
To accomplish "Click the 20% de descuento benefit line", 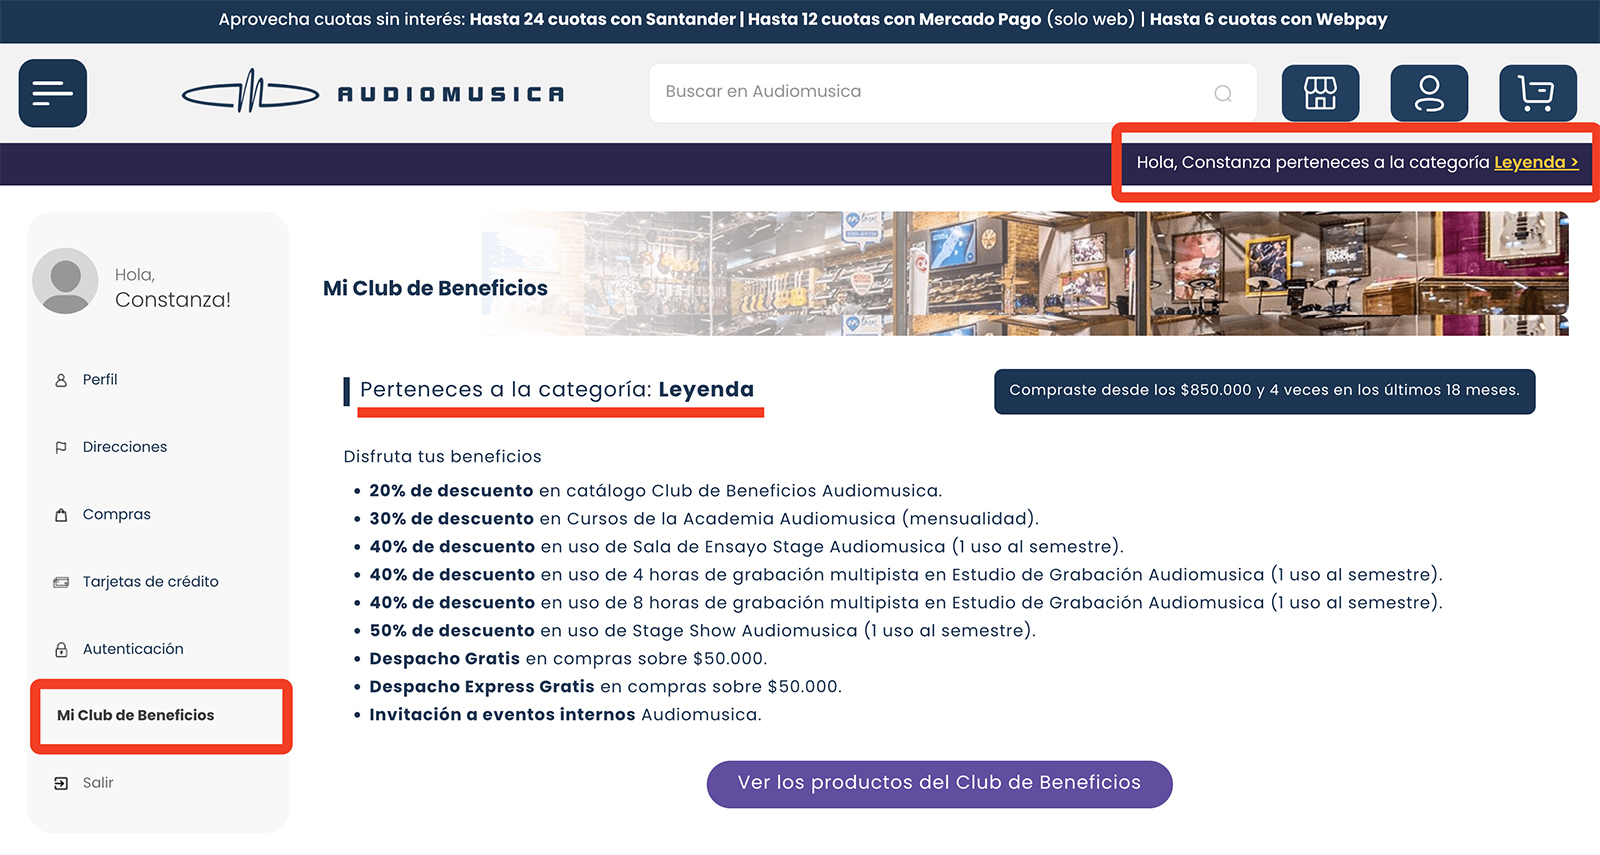I will coord(655,491).
